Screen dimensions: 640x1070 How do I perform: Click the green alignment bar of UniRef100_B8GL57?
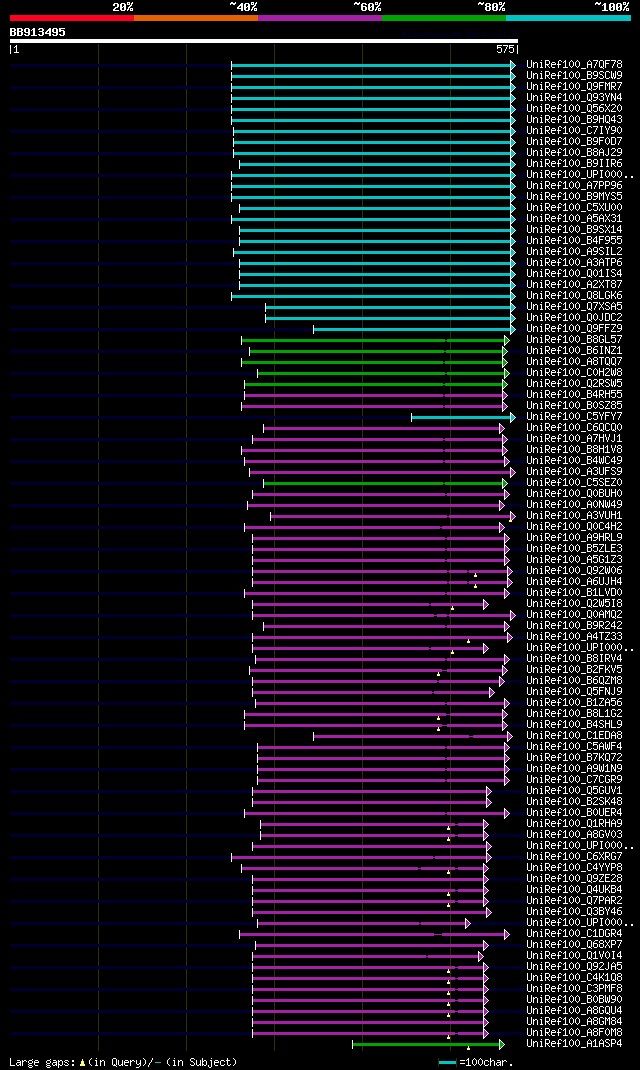[375, 340]
